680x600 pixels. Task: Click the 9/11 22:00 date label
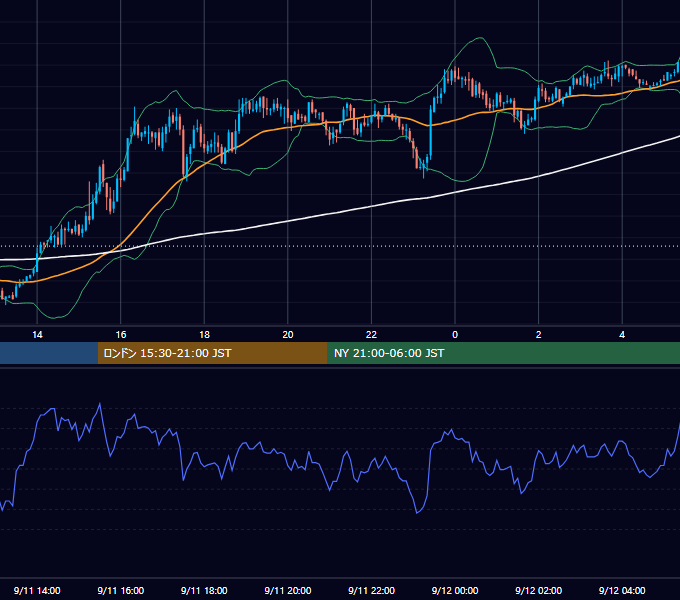tap(371, 590)
